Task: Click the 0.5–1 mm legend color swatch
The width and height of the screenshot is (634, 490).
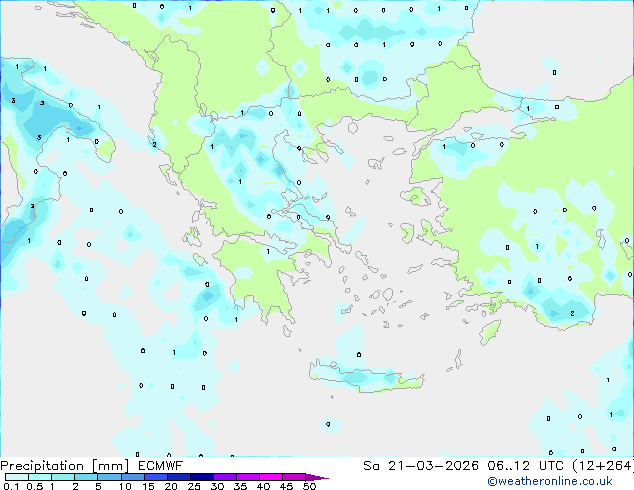Action: coord(40,477)
